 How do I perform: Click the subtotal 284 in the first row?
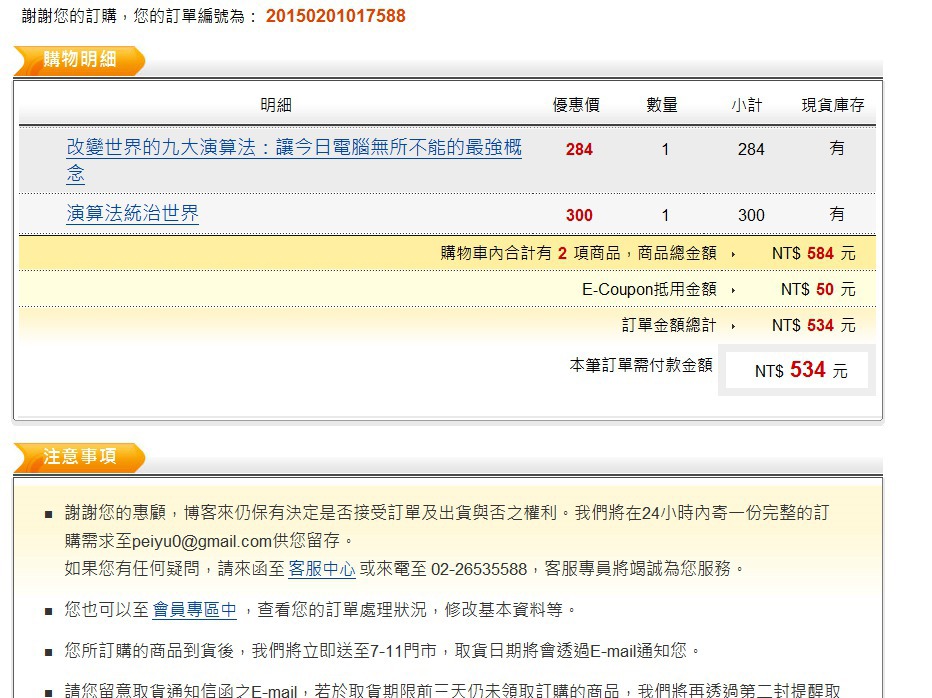point(751,149)
